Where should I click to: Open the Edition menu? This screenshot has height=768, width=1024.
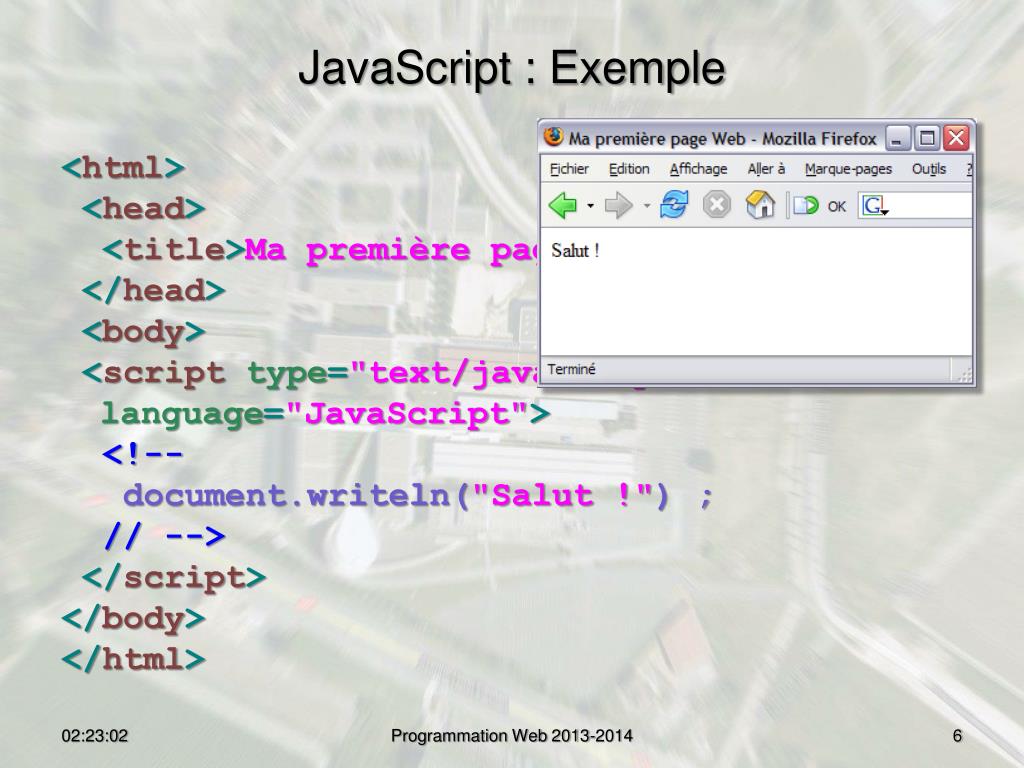point(629,169)
